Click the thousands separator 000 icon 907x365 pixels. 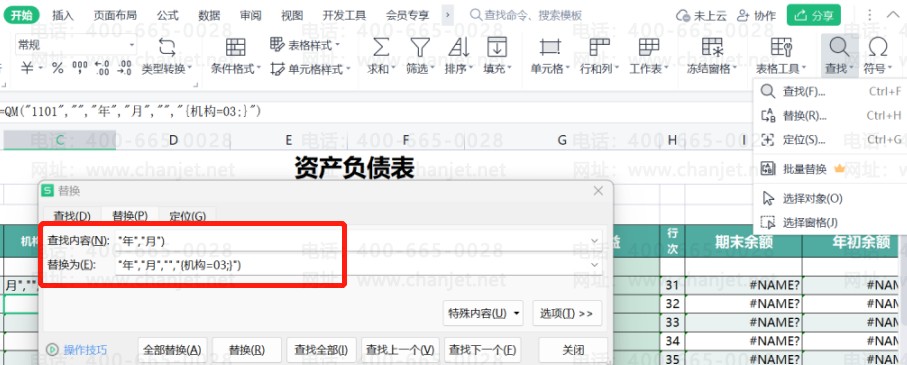[80, 68]
